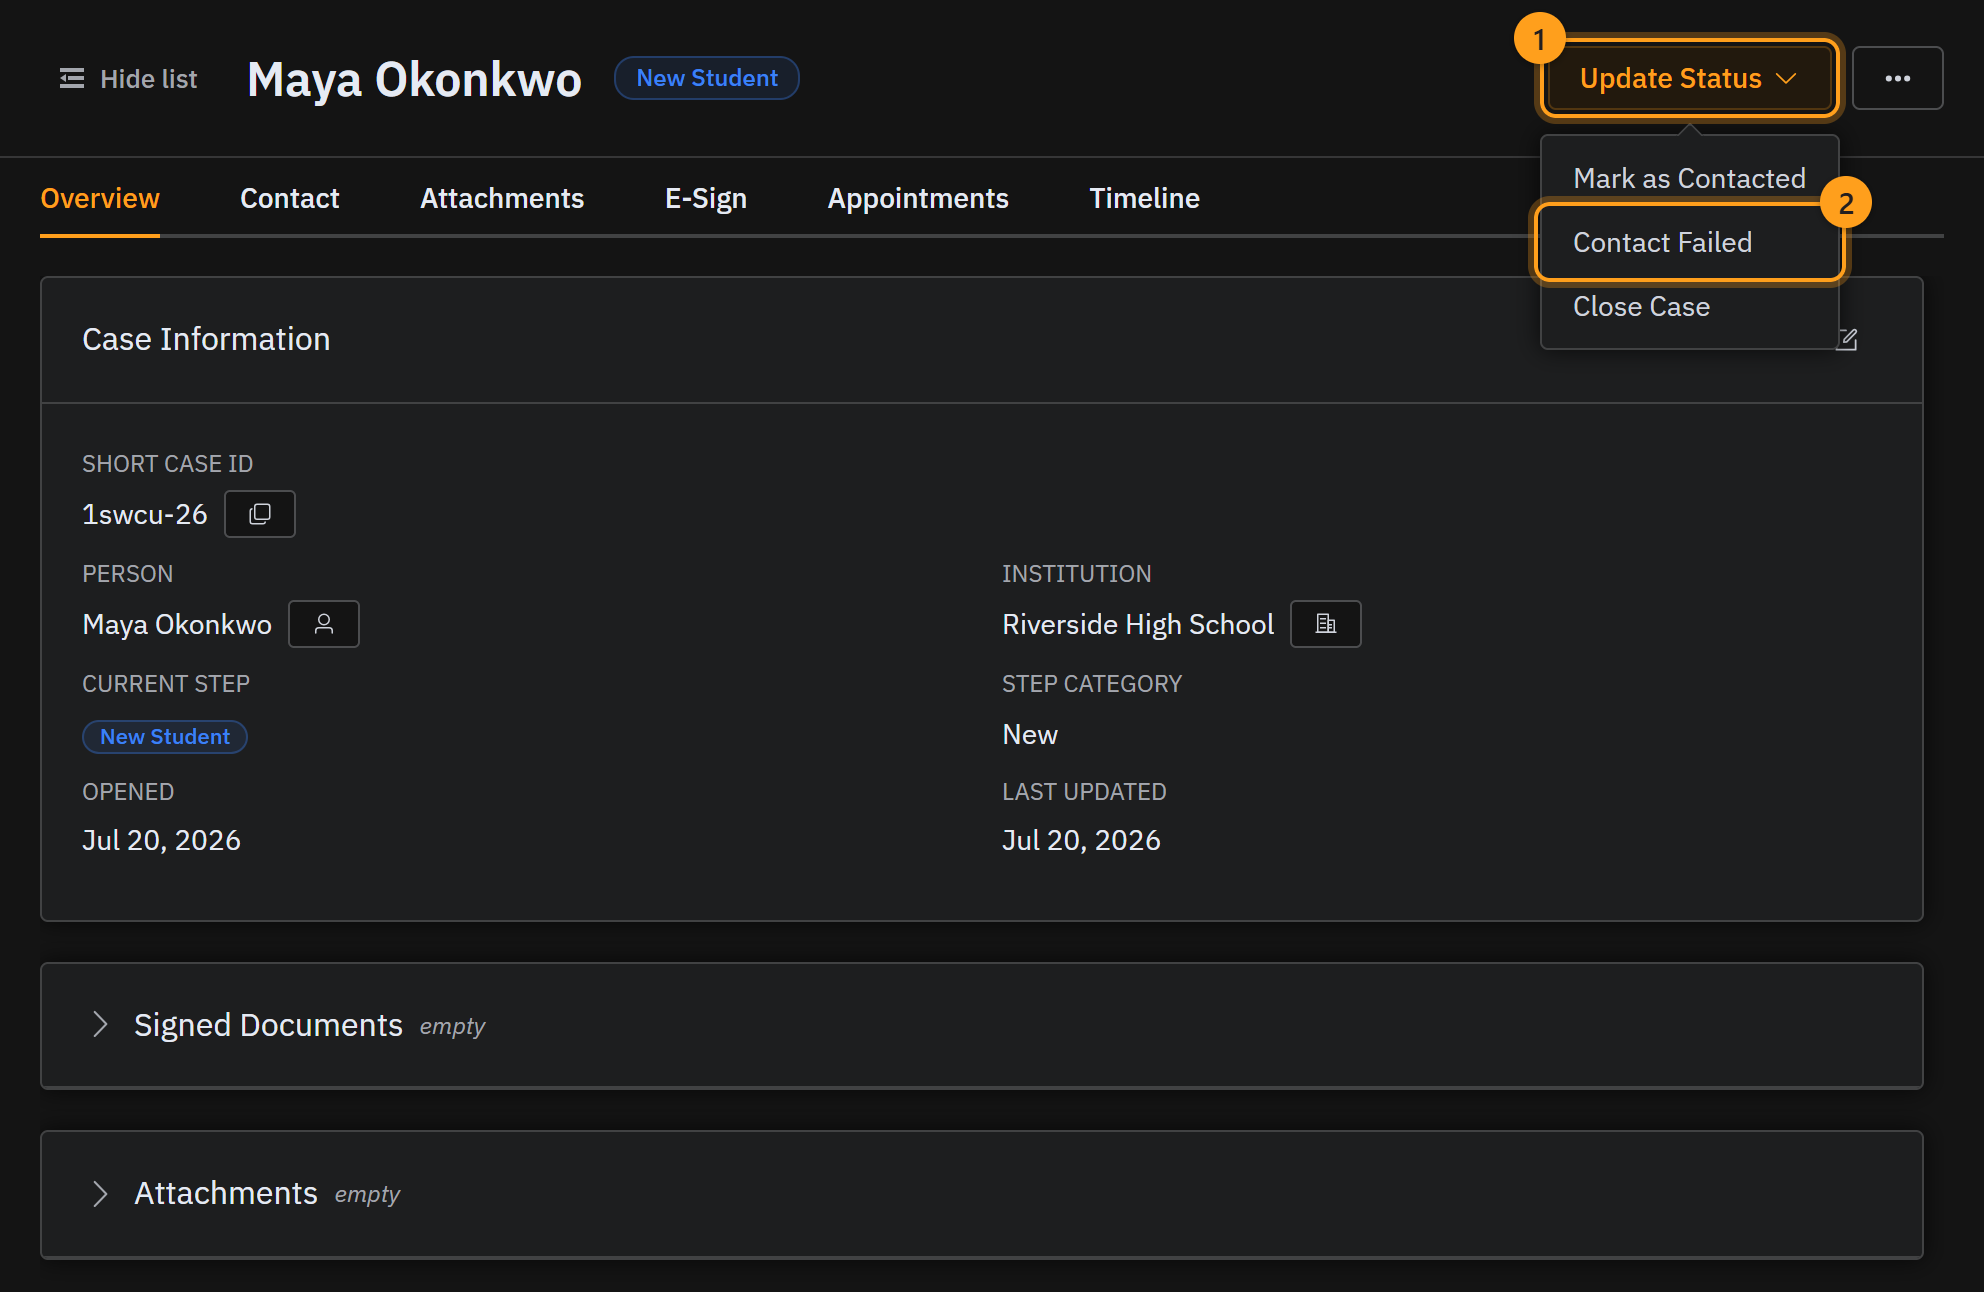Screen dimensions: 1984x1292
Task: Open Maya Okonkwo person profile icon
Action: [324, 624]
